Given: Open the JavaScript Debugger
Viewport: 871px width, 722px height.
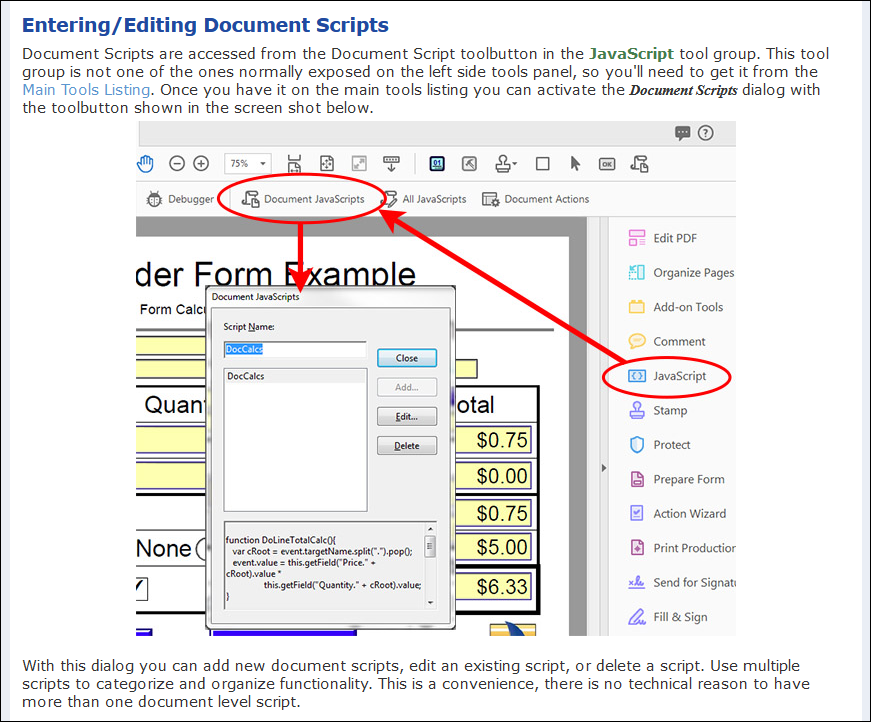Looking at the screenshot, I should pyautogui.click(x=181, y=198).
